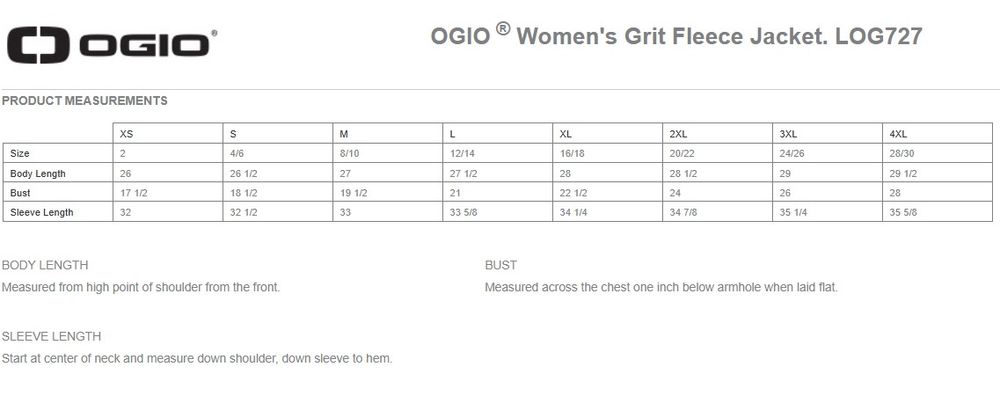The width and height of the screenshot is (1000, 398).
Task: Click the PRODUCT MEASUREMENTS heading
Action: click(85, 101)
